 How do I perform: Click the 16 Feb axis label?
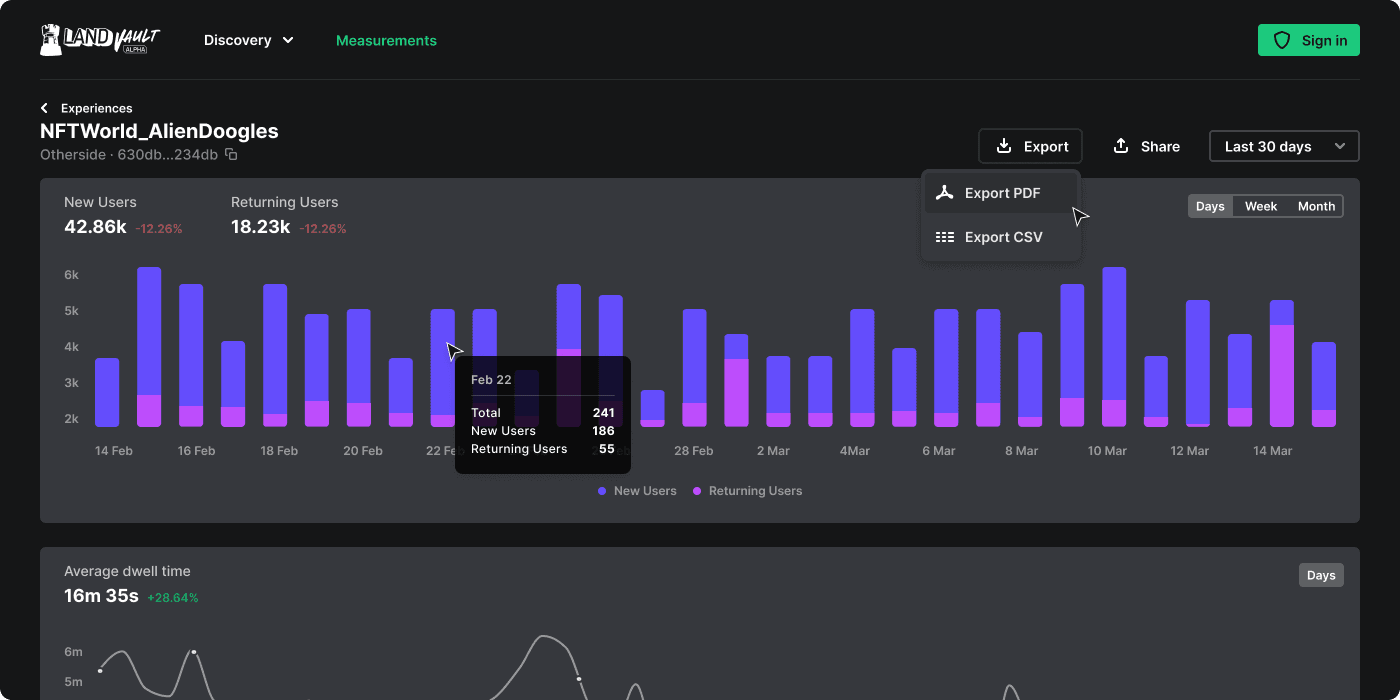[196, 451]
